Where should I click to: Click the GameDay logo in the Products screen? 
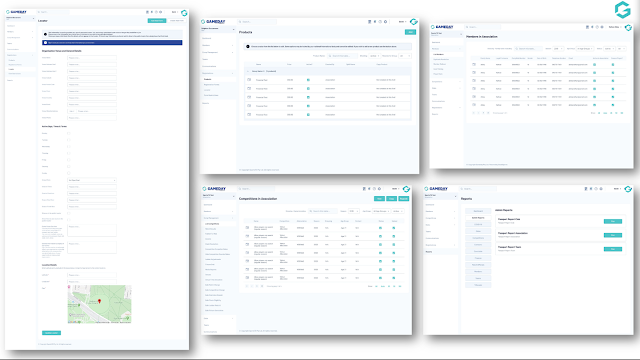pos(213,22)
